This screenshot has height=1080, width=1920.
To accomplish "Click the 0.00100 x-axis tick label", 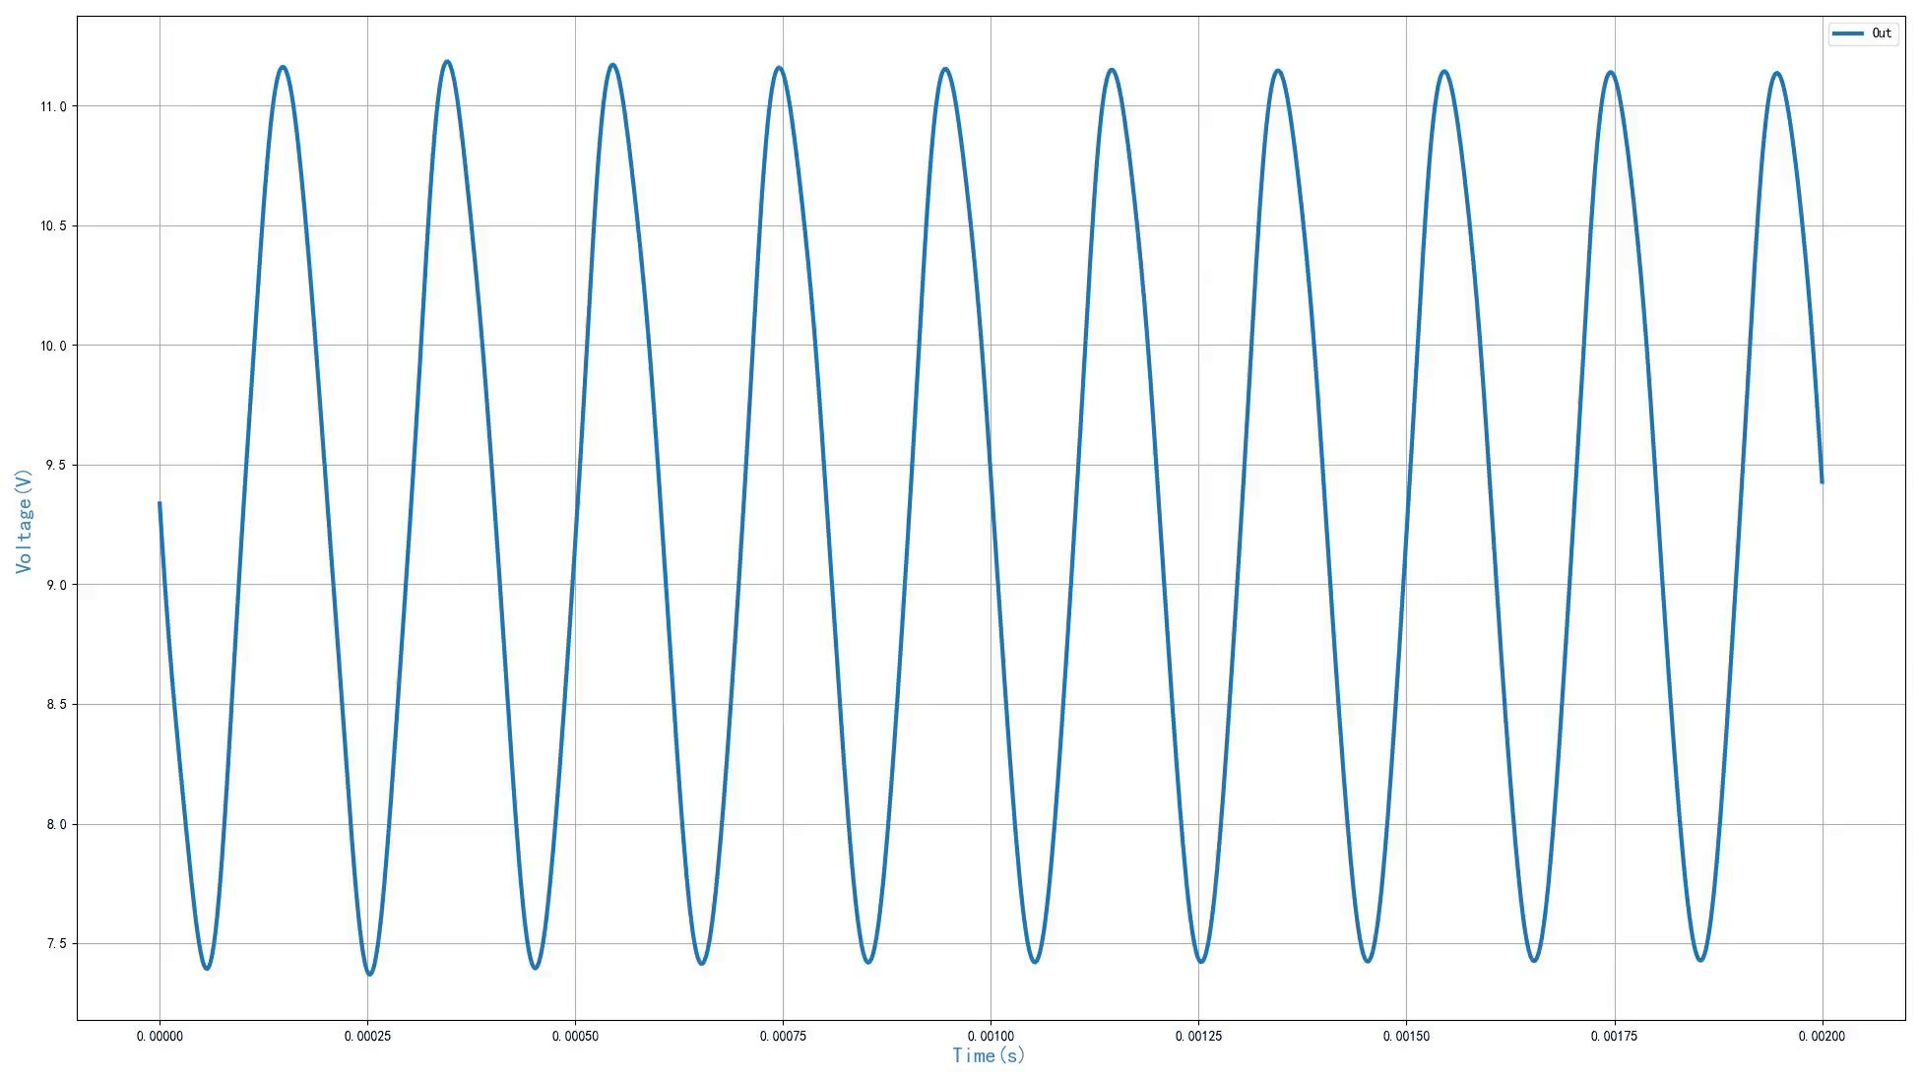I will (990, 1037).
